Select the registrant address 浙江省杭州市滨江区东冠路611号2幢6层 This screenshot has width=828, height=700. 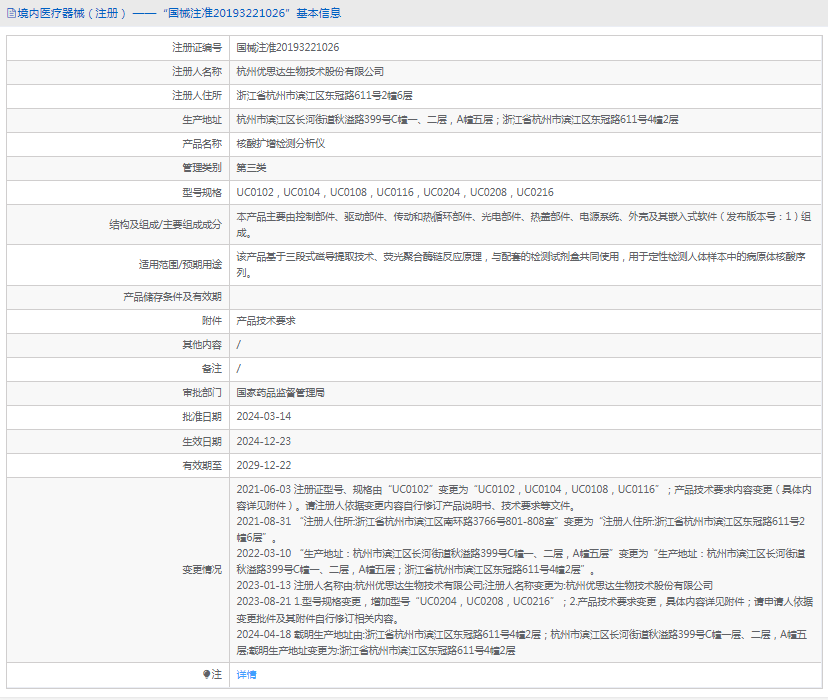(x=324, y=96)
